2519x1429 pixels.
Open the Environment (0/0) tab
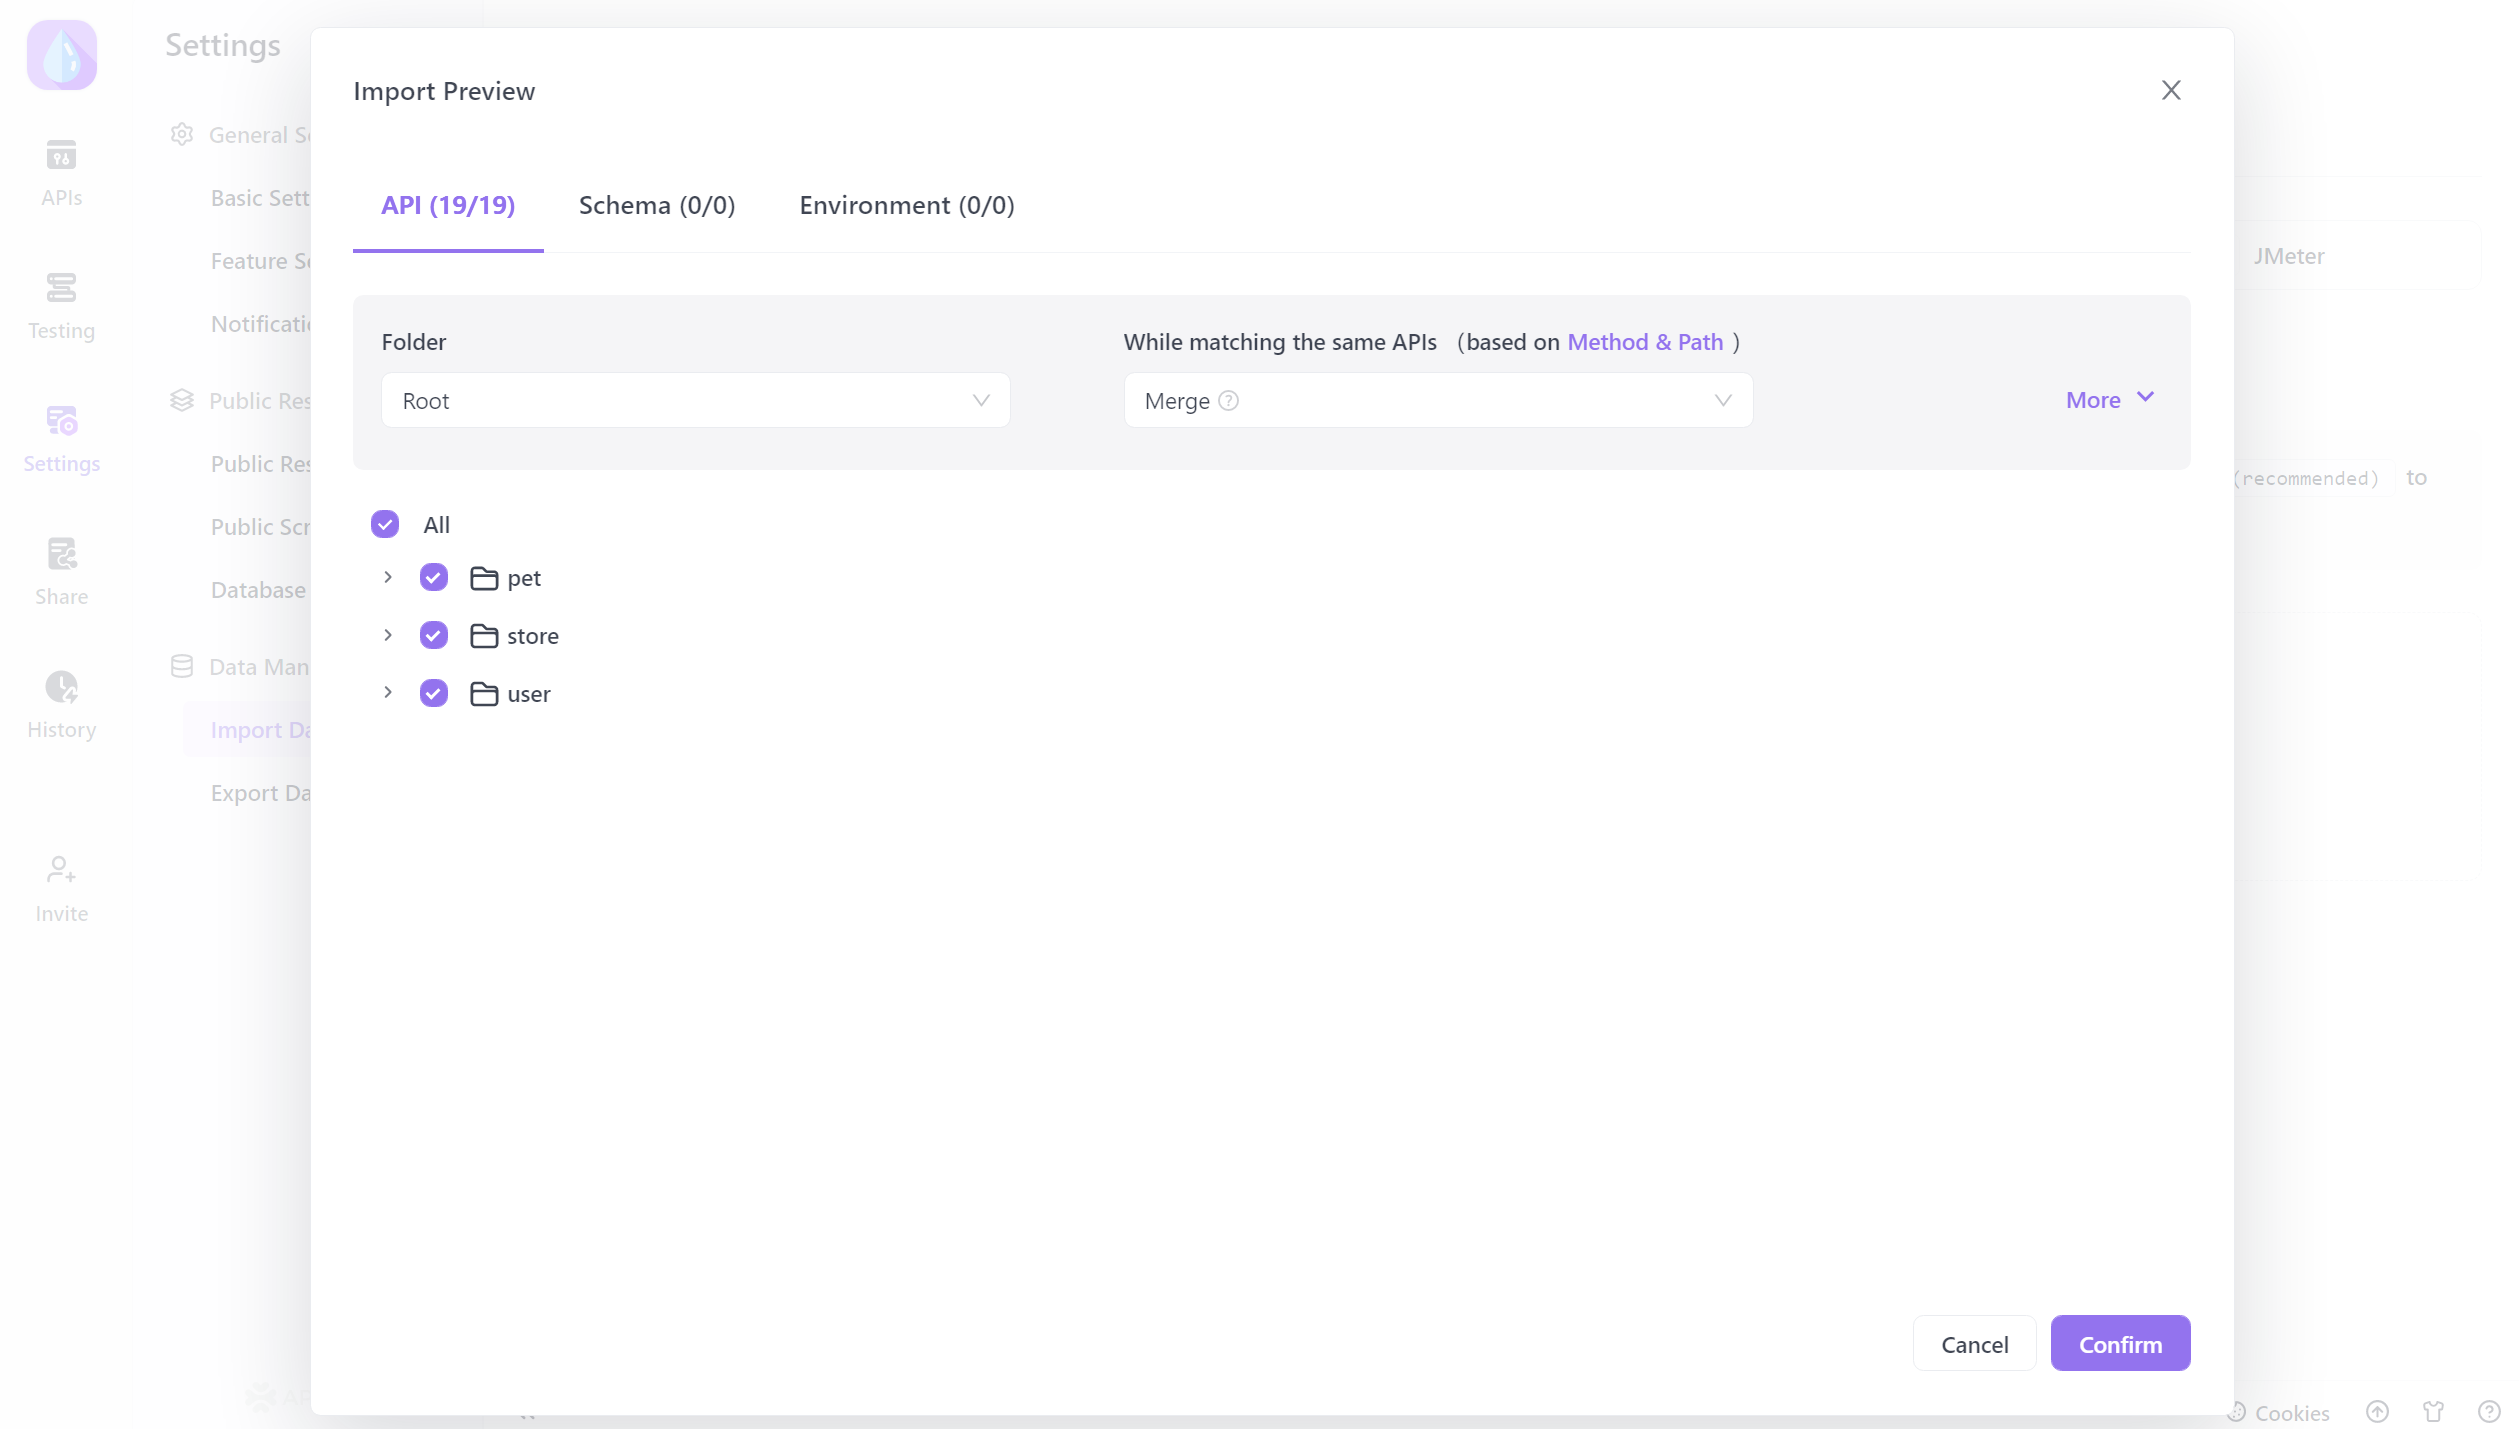pyautogui.click(x=907, y=205)
